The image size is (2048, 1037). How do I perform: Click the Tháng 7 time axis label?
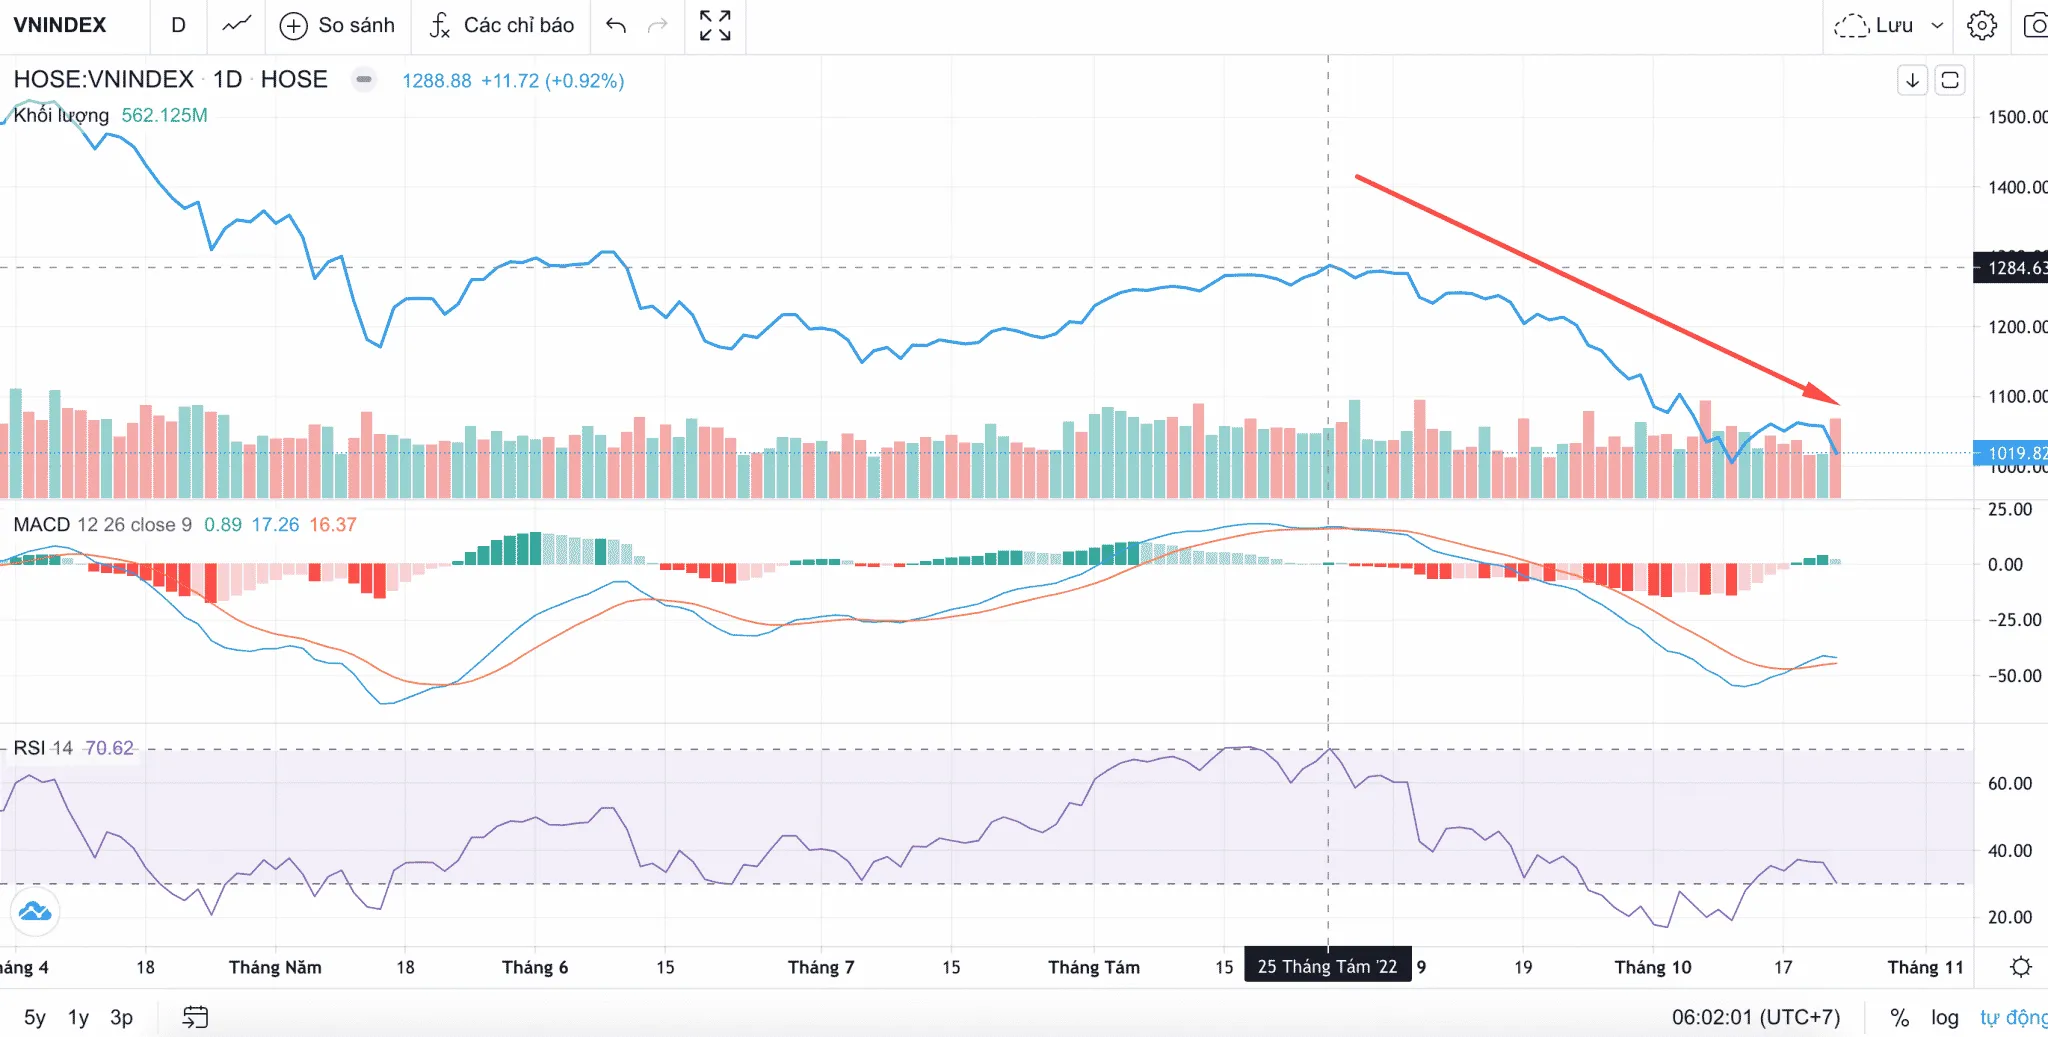pos(821,967)
